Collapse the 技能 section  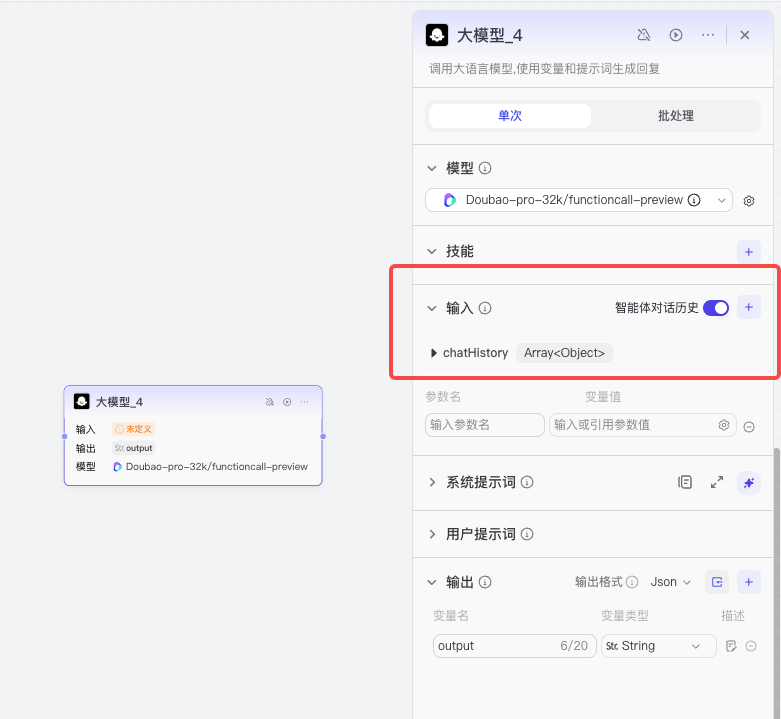[x=432, y=251]
